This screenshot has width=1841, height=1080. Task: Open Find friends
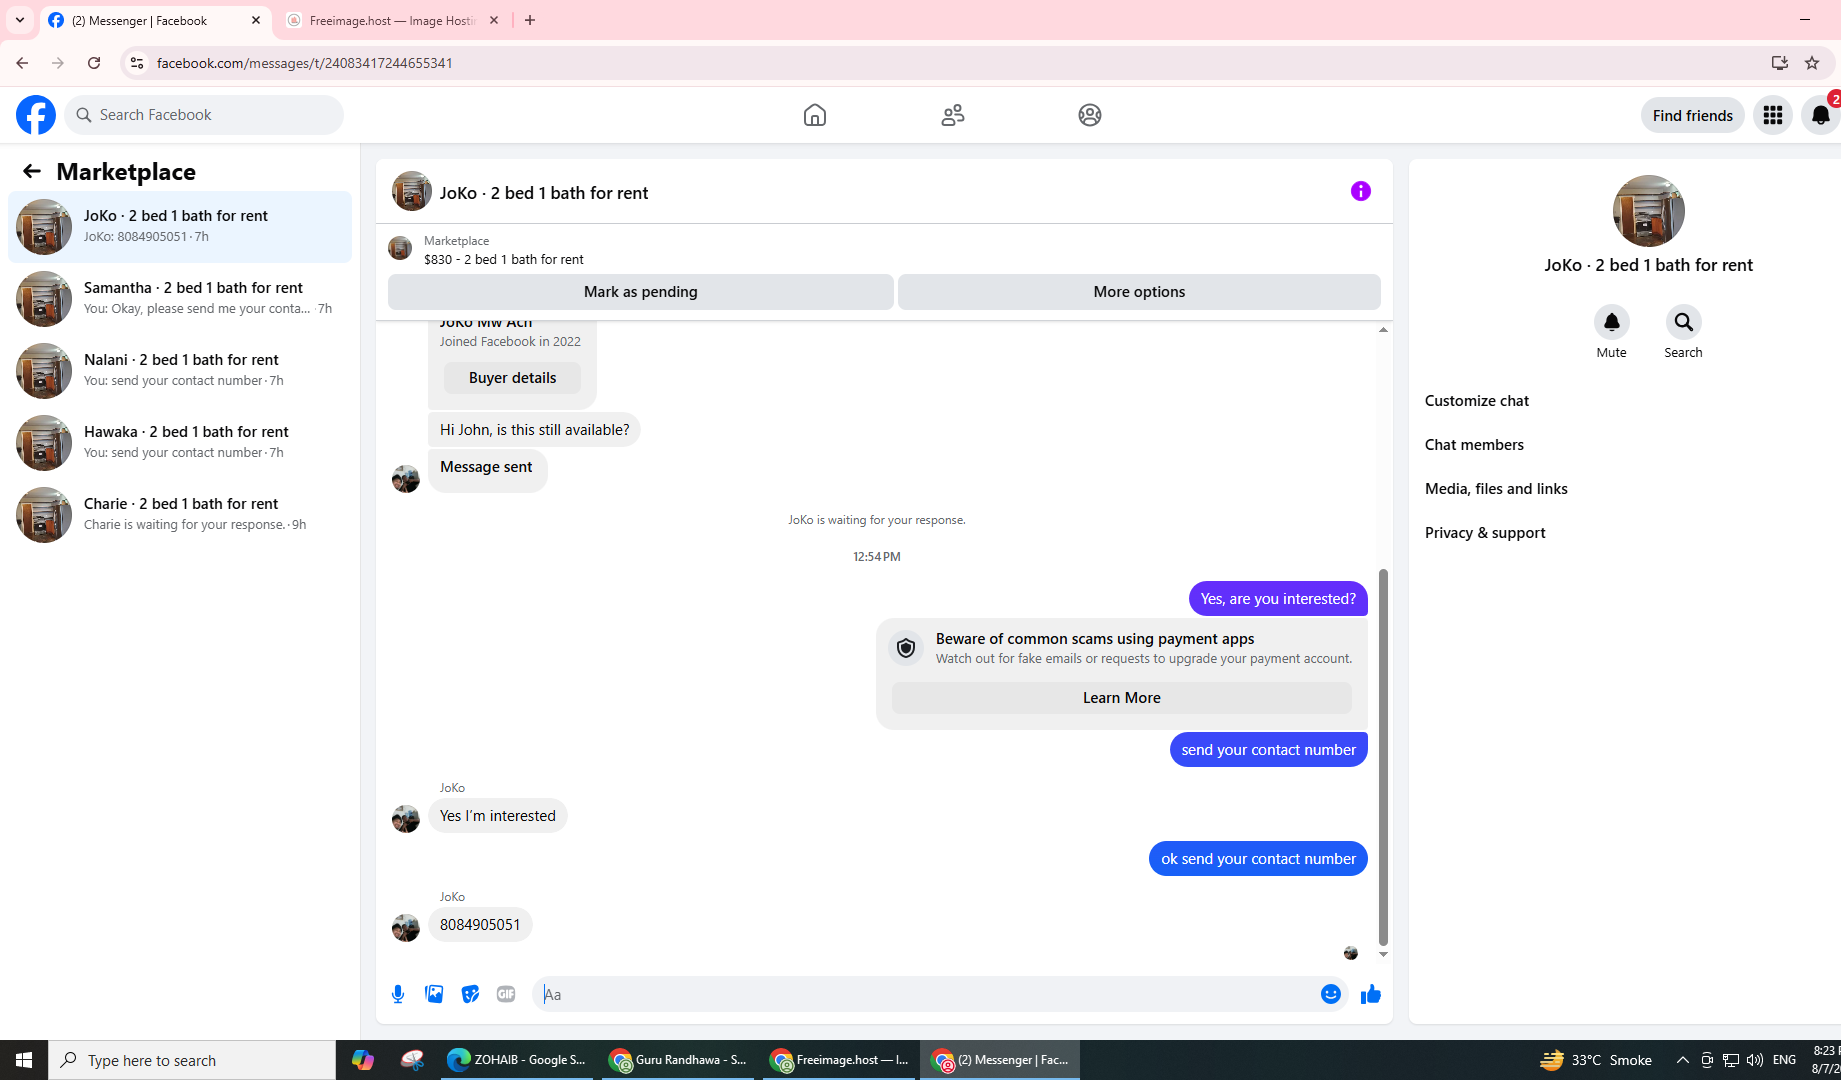[1693, 115]
